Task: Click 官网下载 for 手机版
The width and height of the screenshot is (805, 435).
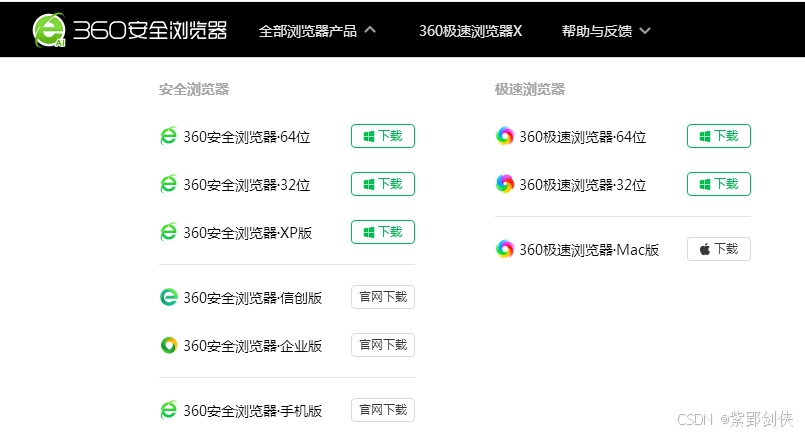Action: [x=383, y=410]
